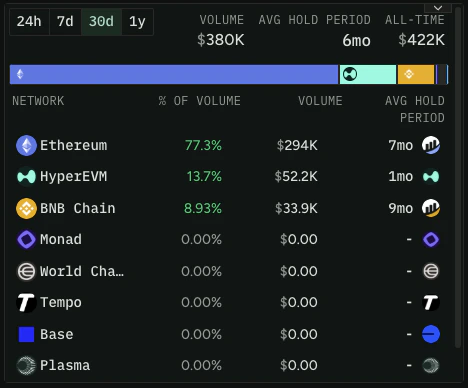
Task: Click the $294K Ethereum volume value
Action: tap(297, 146)
